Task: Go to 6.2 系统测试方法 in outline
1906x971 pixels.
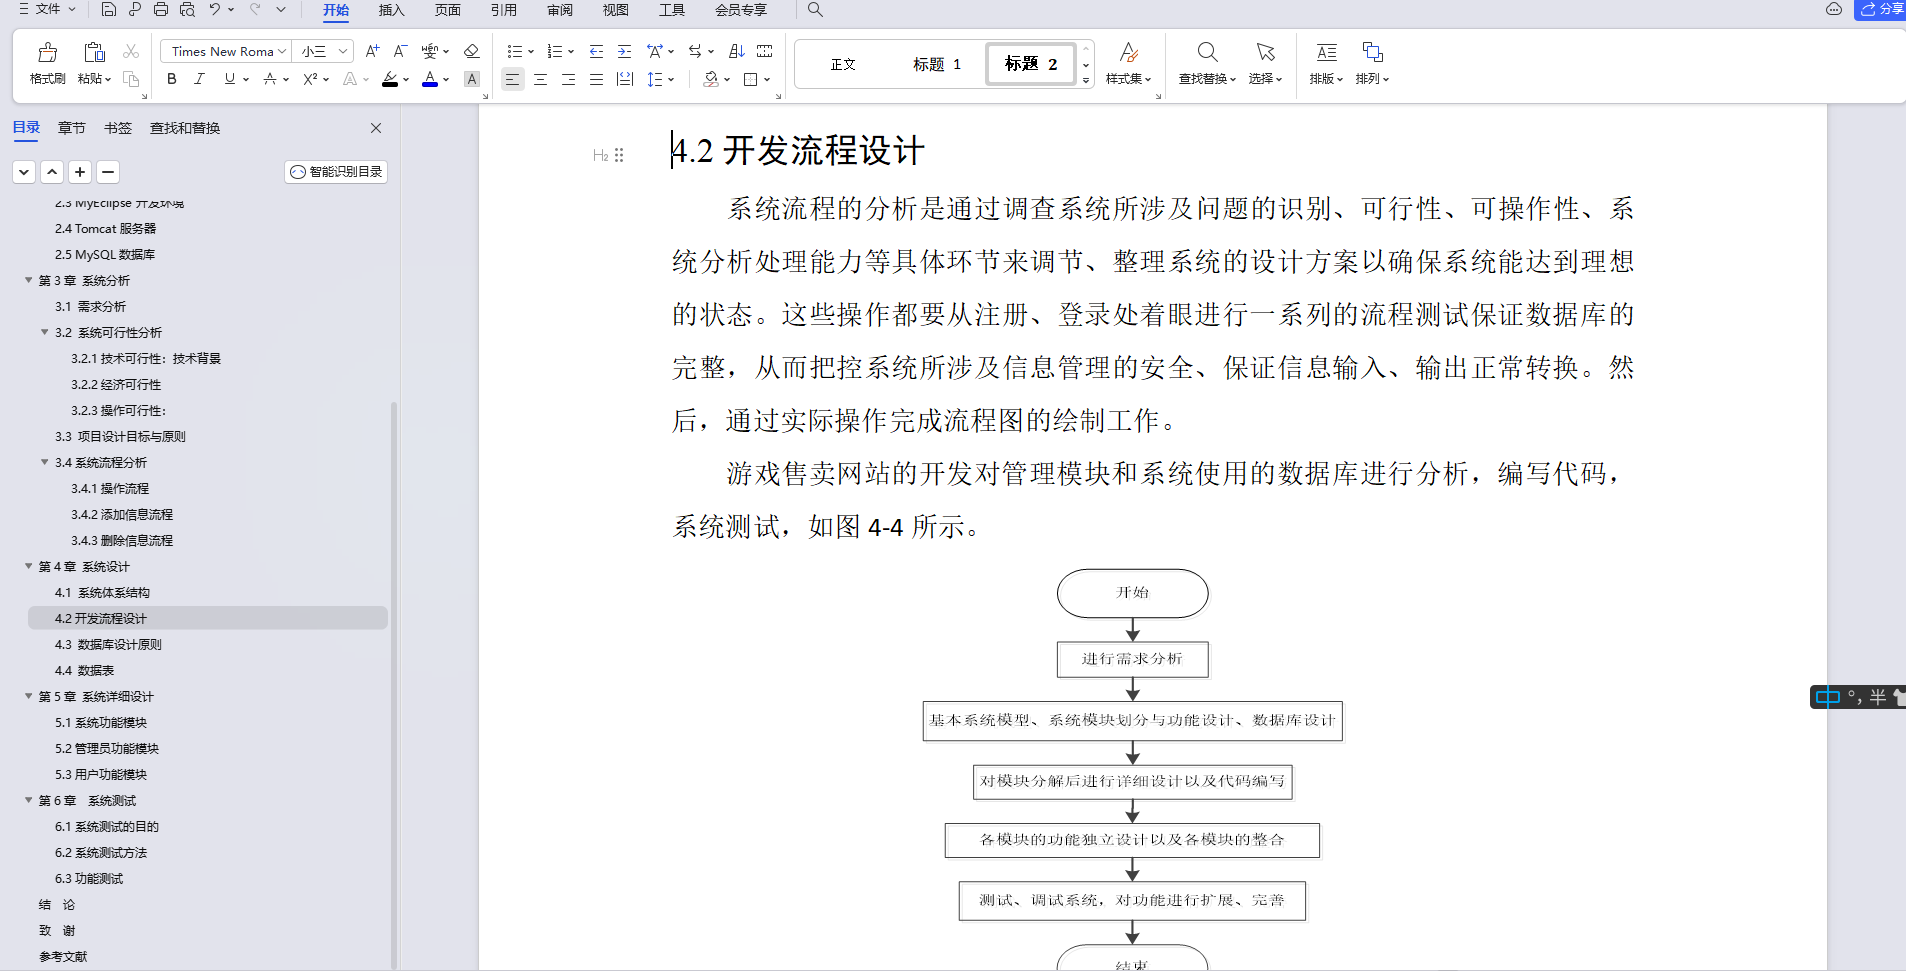Action: pos(101,852)
